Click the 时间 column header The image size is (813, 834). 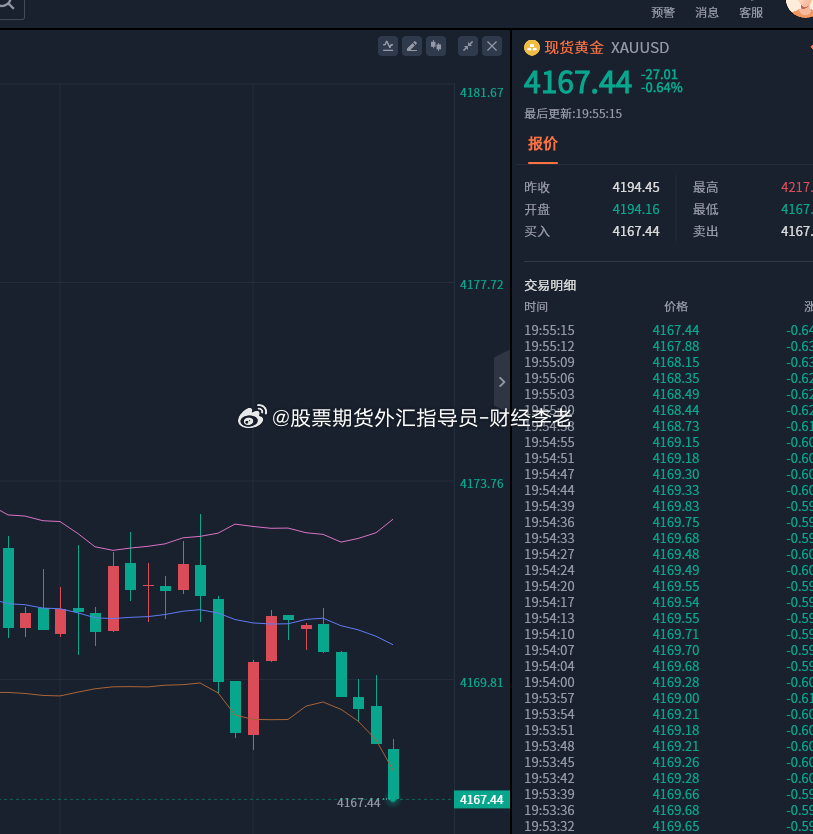(536, 307)
